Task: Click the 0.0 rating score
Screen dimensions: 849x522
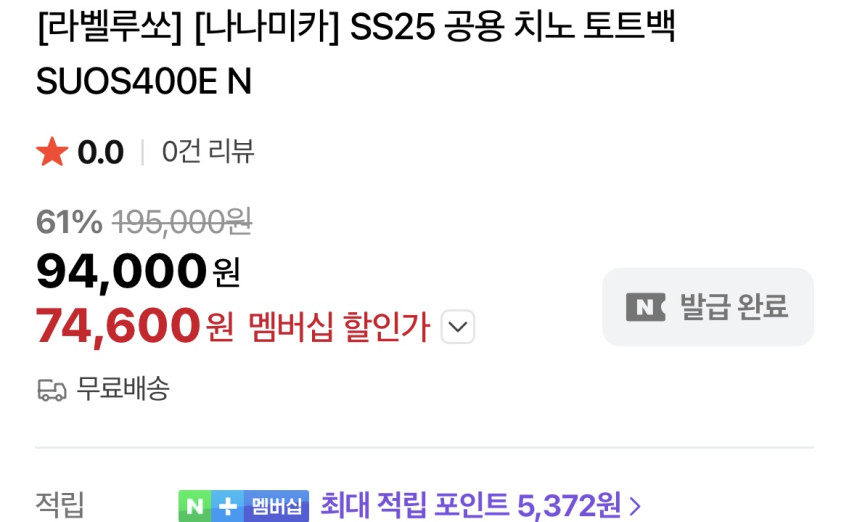Action: [101, 152]
